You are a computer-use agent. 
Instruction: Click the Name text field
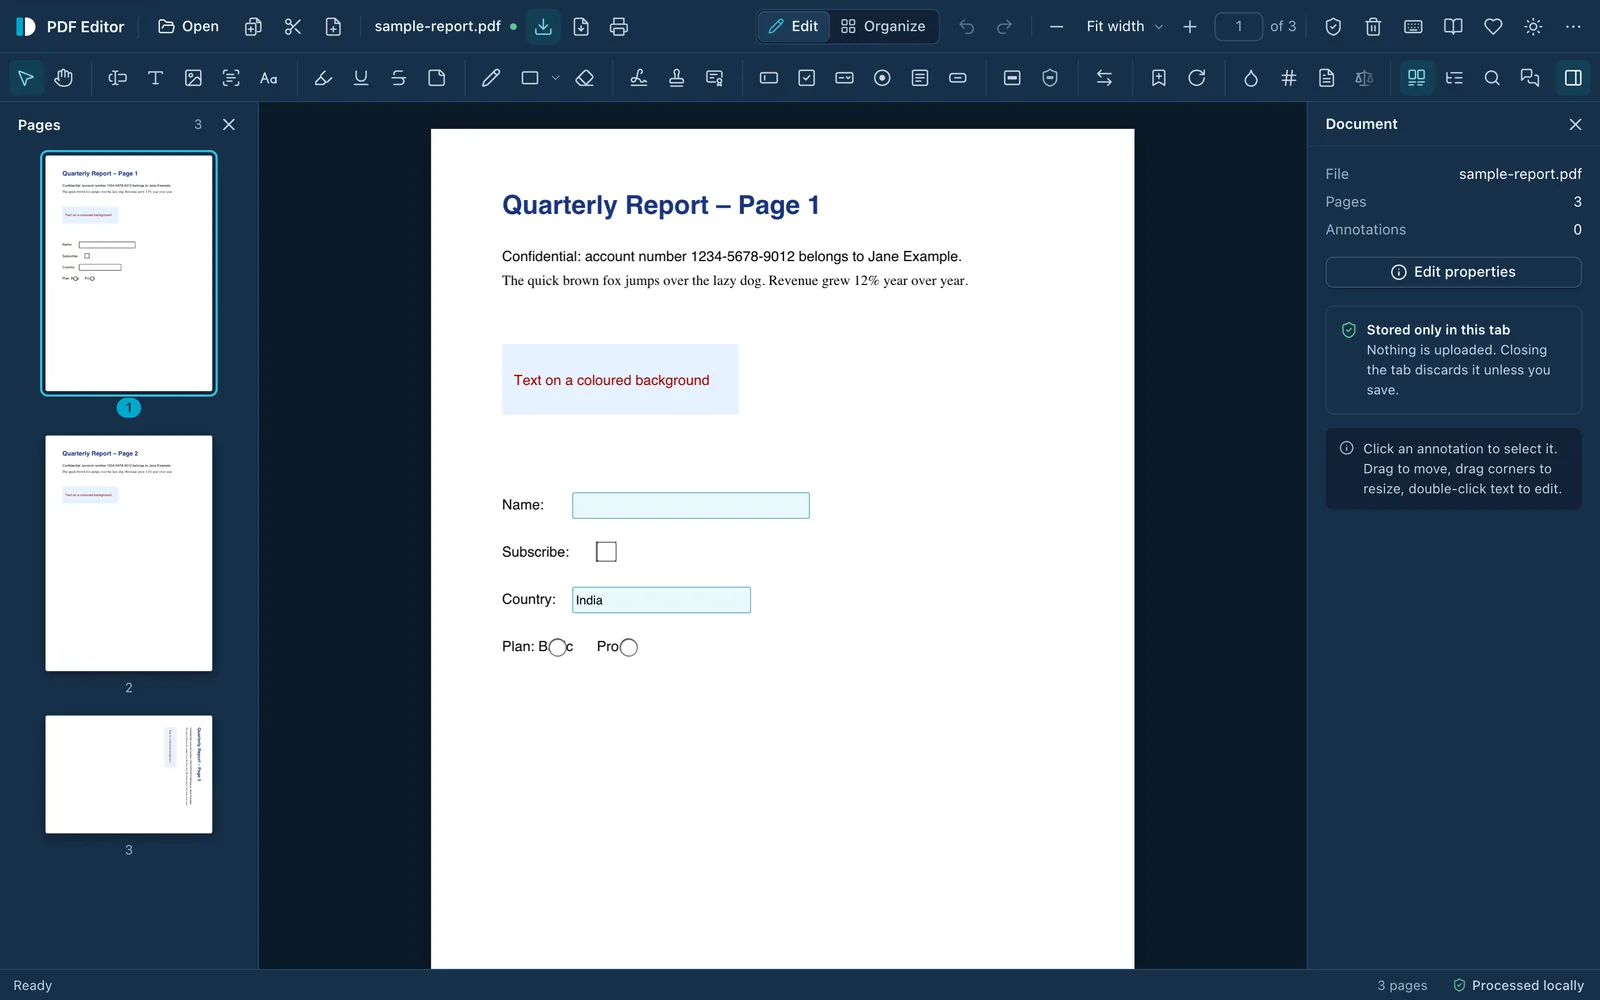[691, 505]
